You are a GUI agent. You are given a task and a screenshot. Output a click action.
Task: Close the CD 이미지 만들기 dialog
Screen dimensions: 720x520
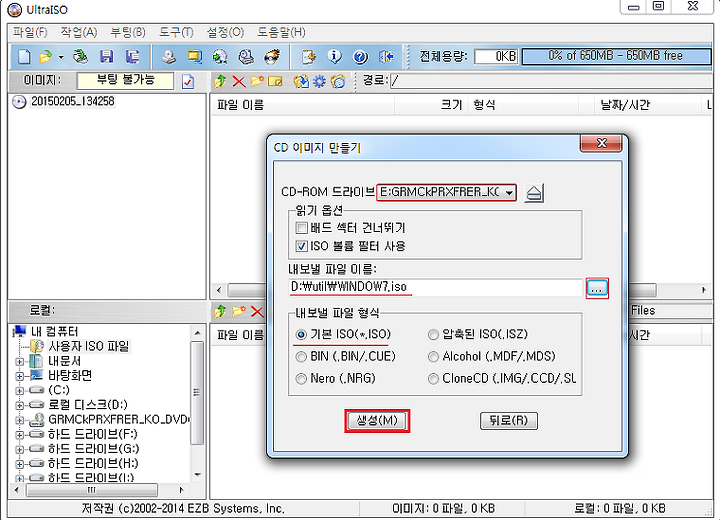point(601,143)
